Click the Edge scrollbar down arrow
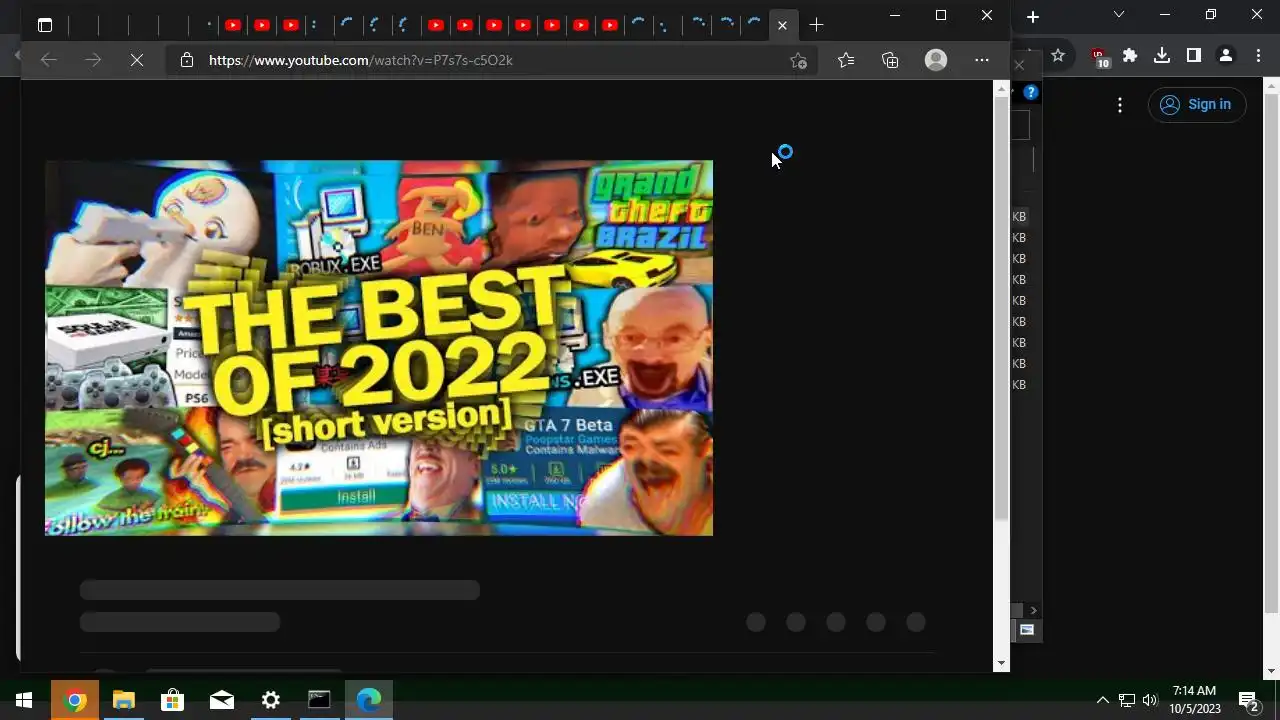The width and height of the screenshot is (1280, 720). point(1001,663)
